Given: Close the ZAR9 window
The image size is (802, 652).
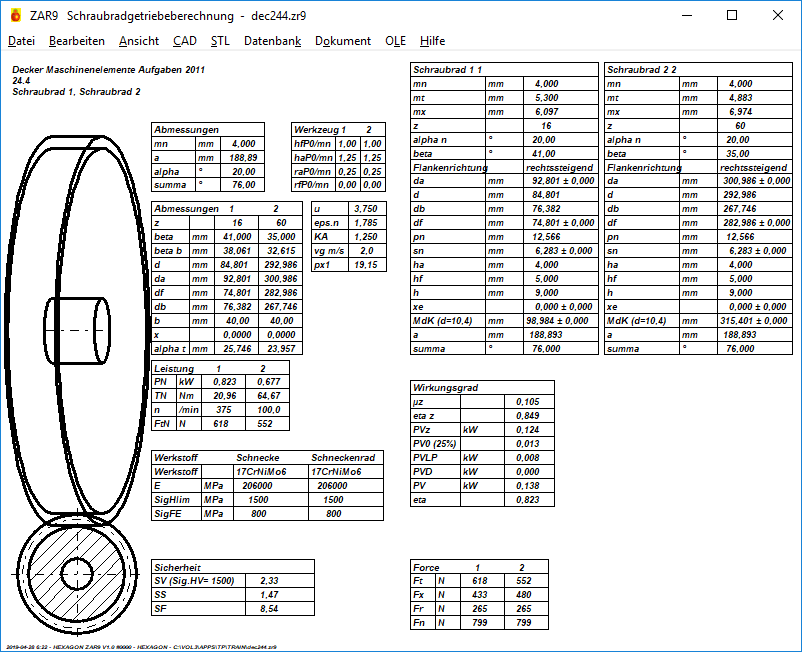Looking at the screenshot, I should coord(778,15).
